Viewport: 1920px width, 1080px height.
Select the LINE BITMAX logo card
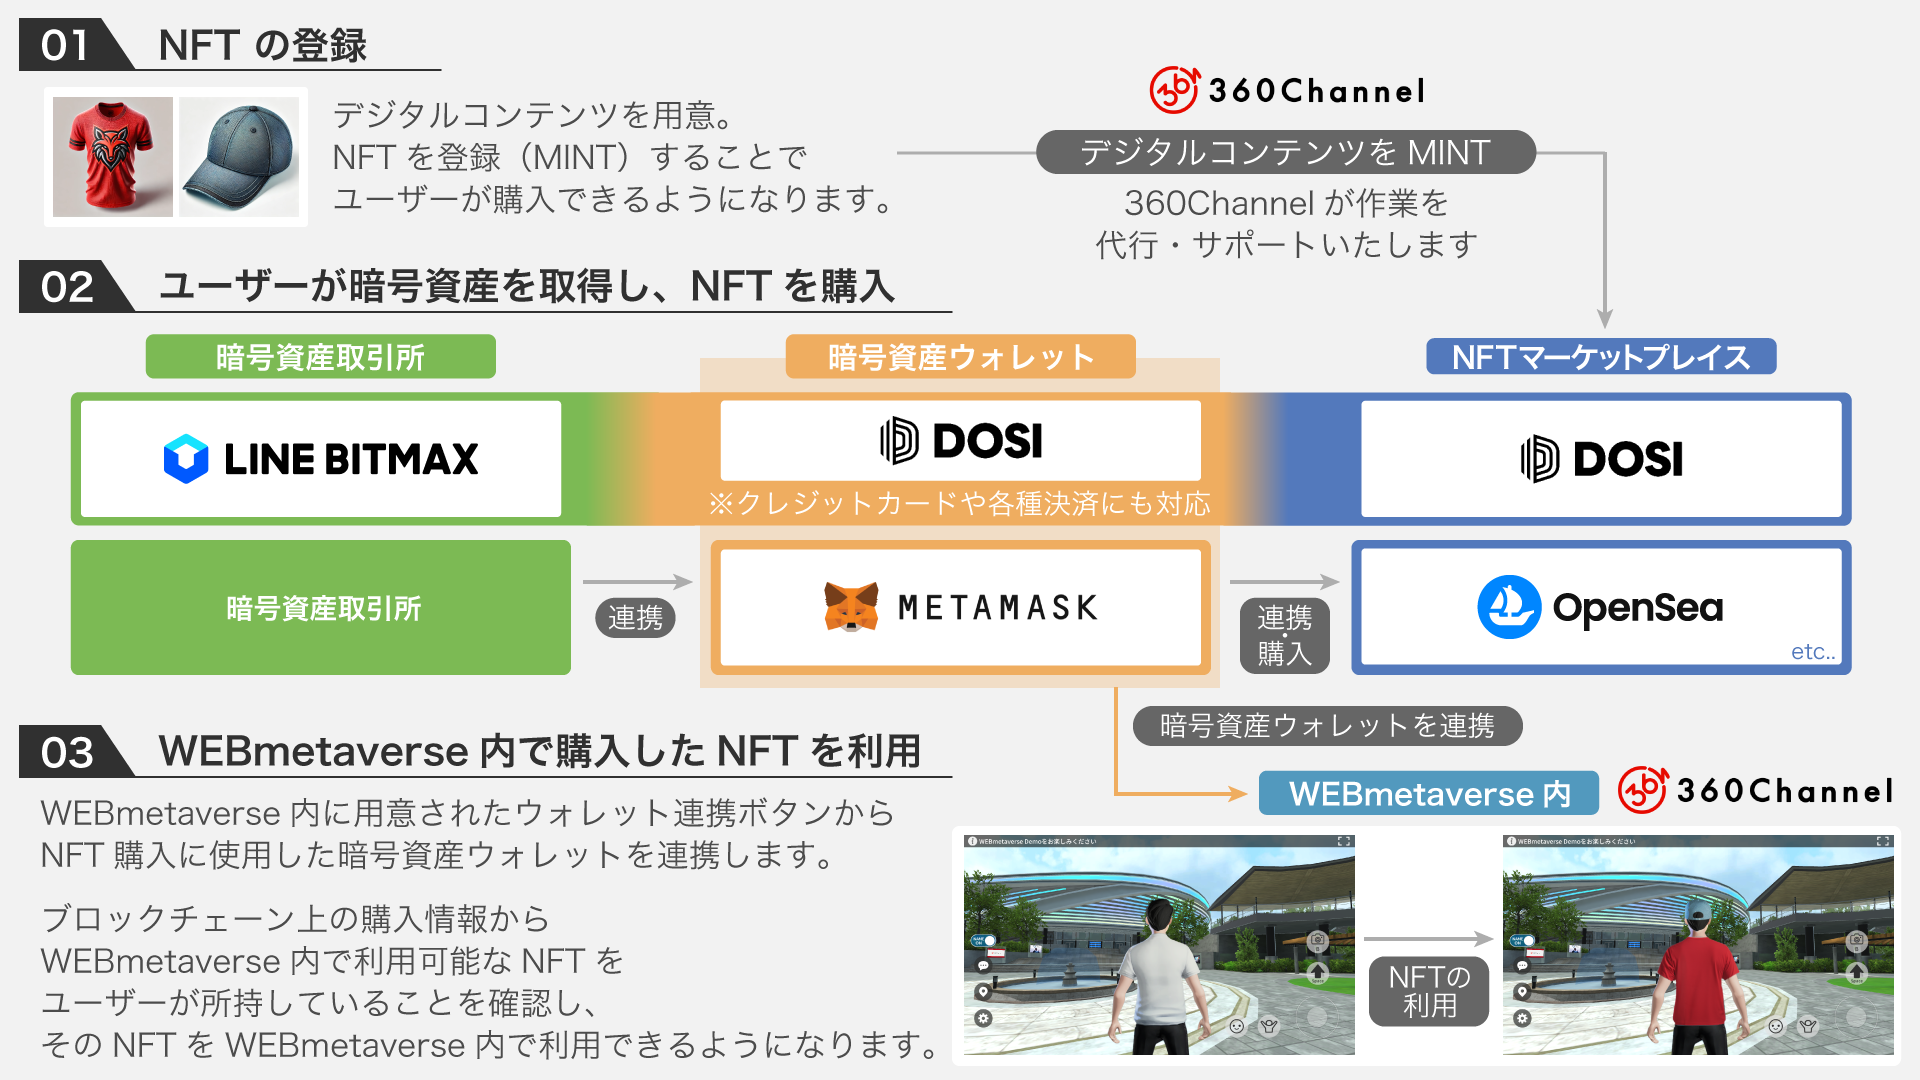point(321,459)
